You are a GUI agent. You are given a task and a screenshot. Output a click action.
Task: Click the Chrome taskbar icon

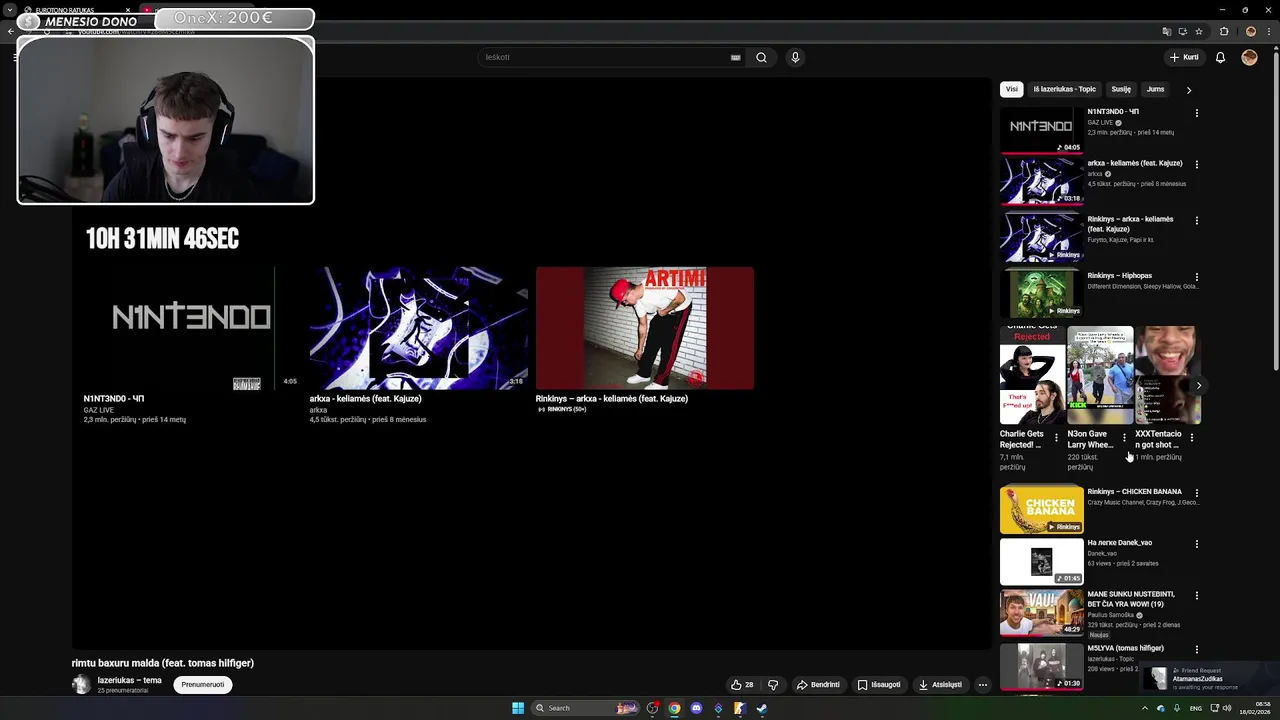point(674,708)
